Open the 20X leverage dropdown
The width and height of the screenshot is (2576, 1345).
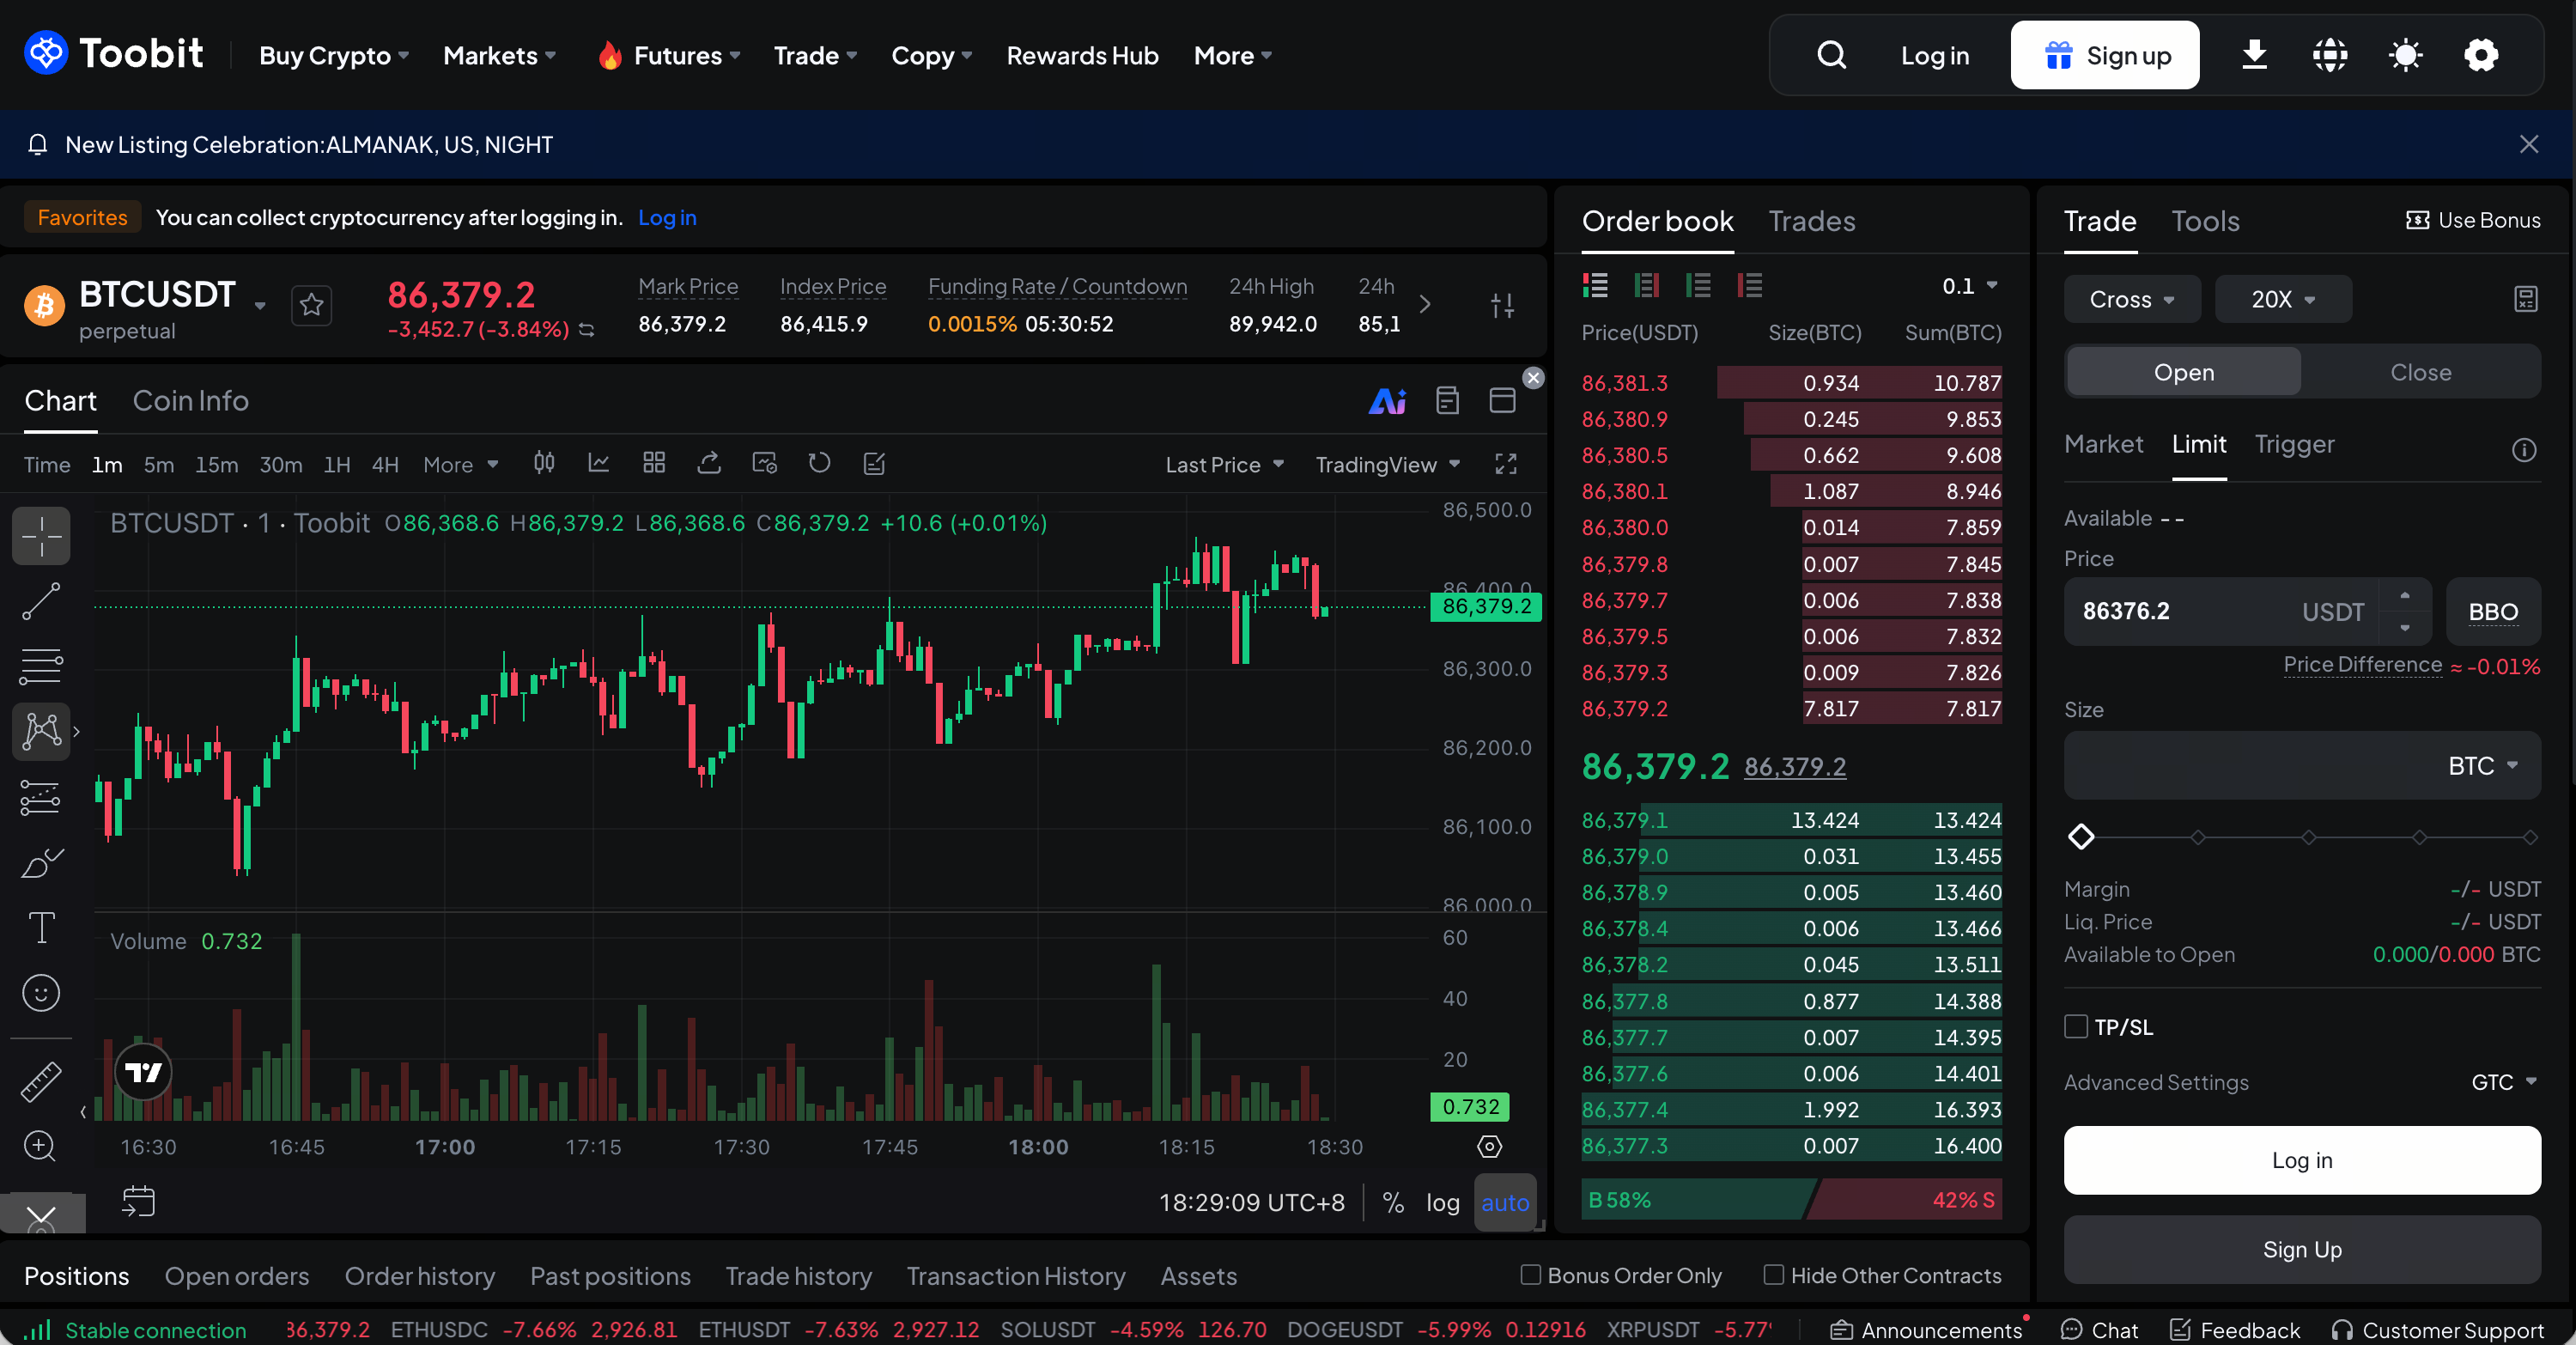point(2282,299)
